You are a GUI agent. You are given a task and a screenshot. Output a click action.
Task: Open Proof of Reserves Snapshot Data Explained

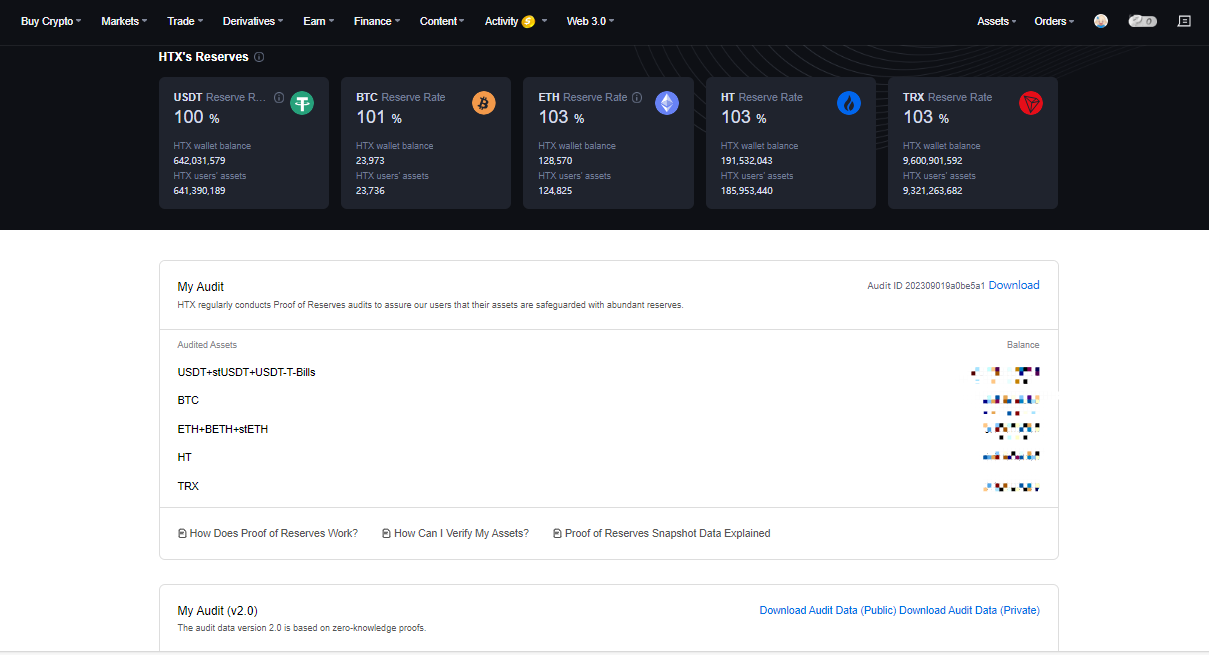pyautogui.click(x=662, y=534)
